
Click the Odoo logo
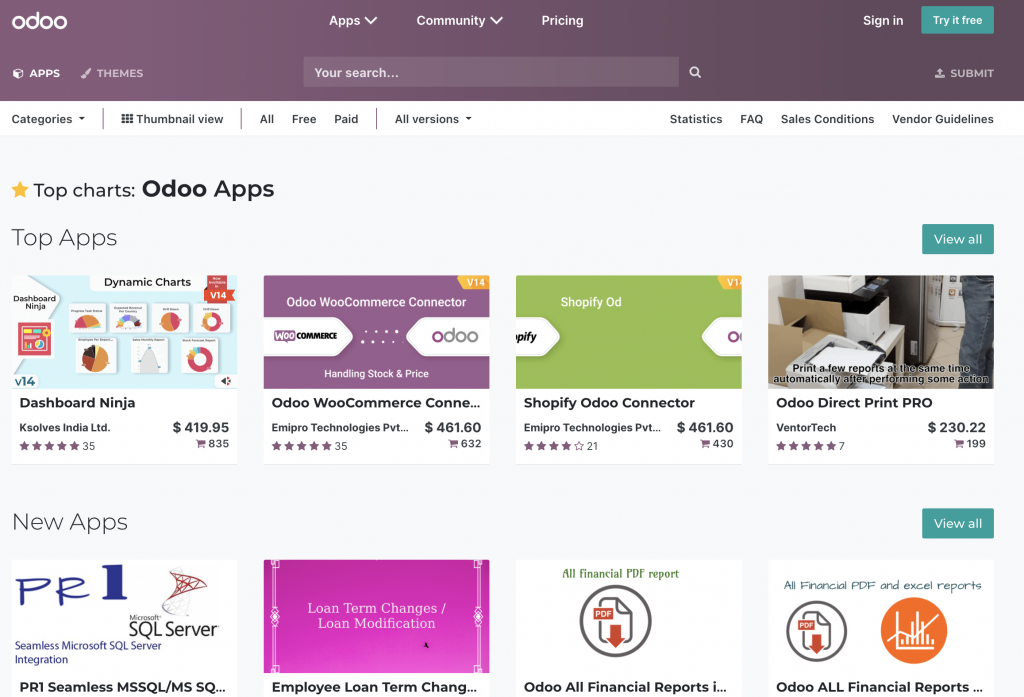click(x=39, y=21)
